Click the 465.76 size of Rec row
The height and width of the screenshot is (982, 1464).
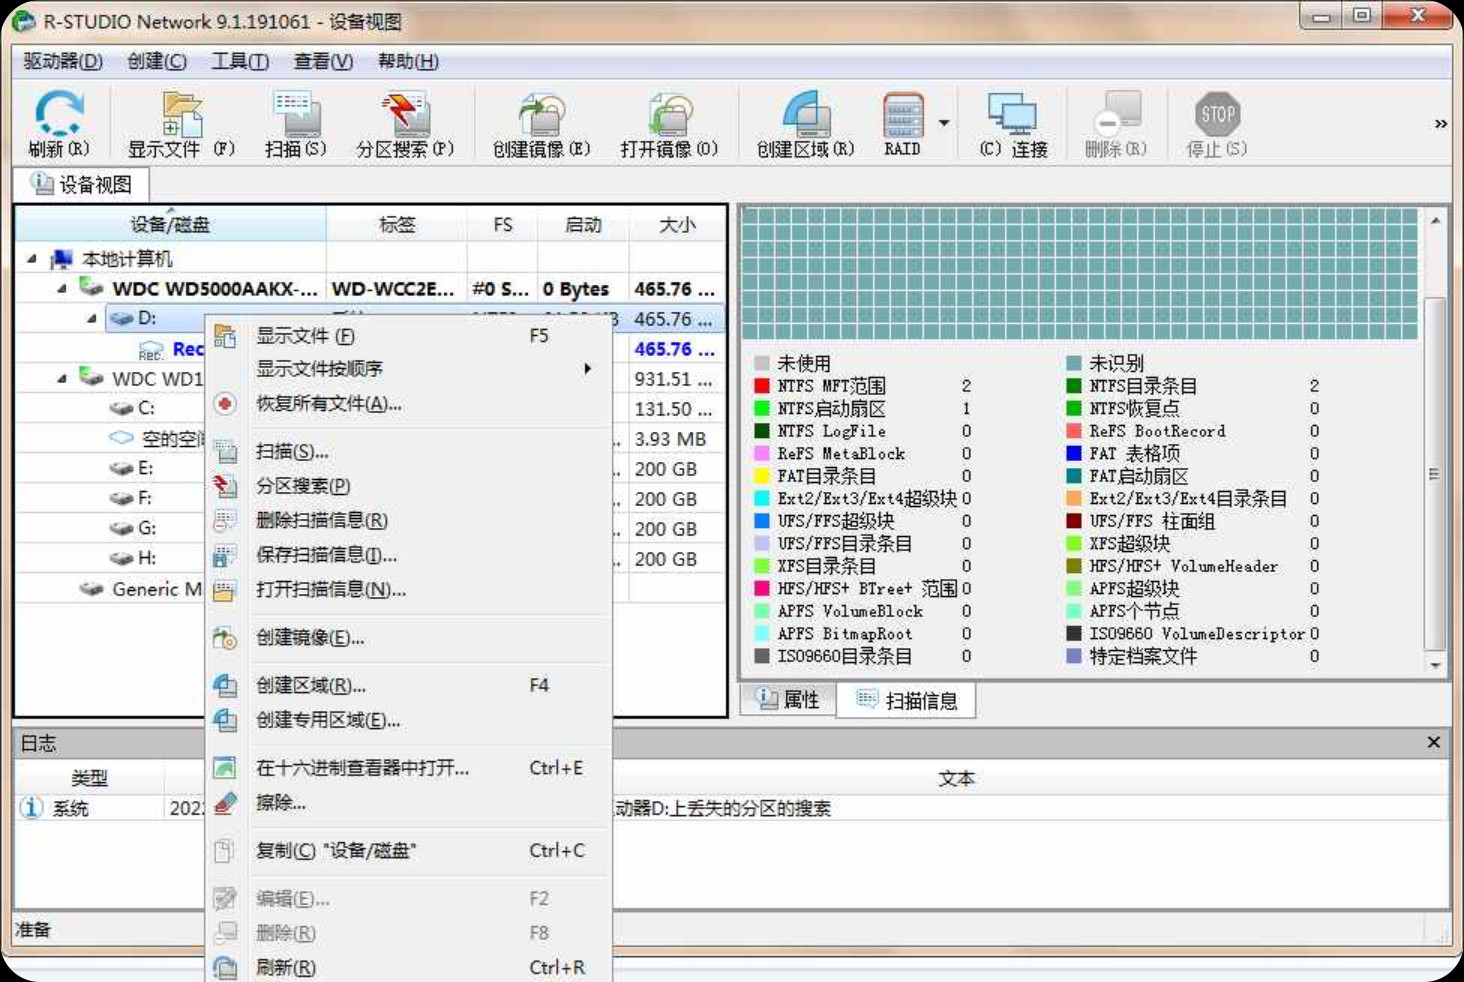tap(674, 349)
